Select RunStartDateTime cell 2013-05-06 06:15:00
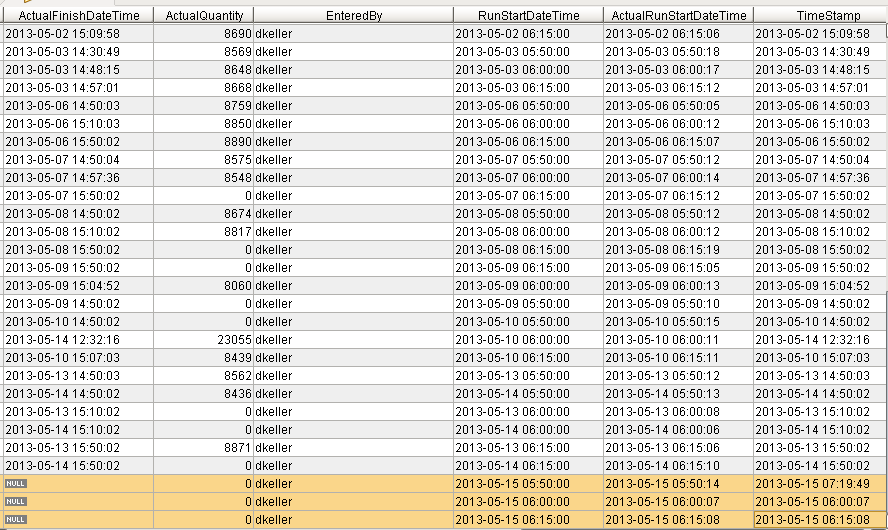This screenshot has width=888, height=530. click(528, 142)
